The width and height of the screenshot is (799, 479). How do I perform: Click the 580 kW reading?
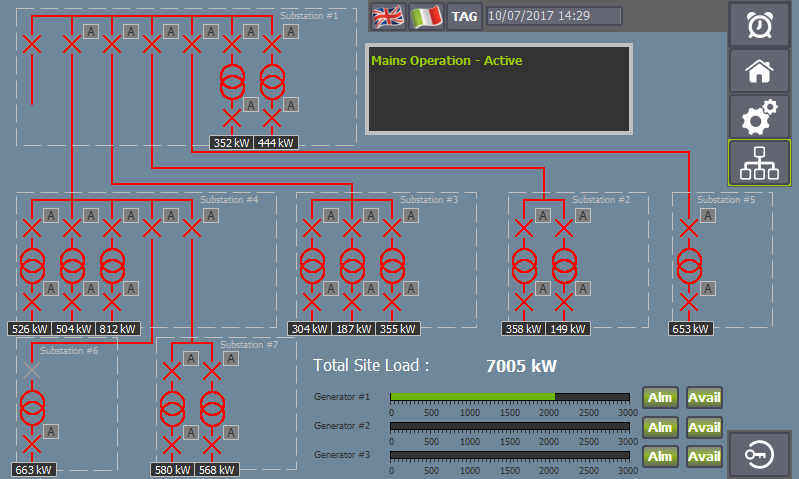(x=172, y=469)
